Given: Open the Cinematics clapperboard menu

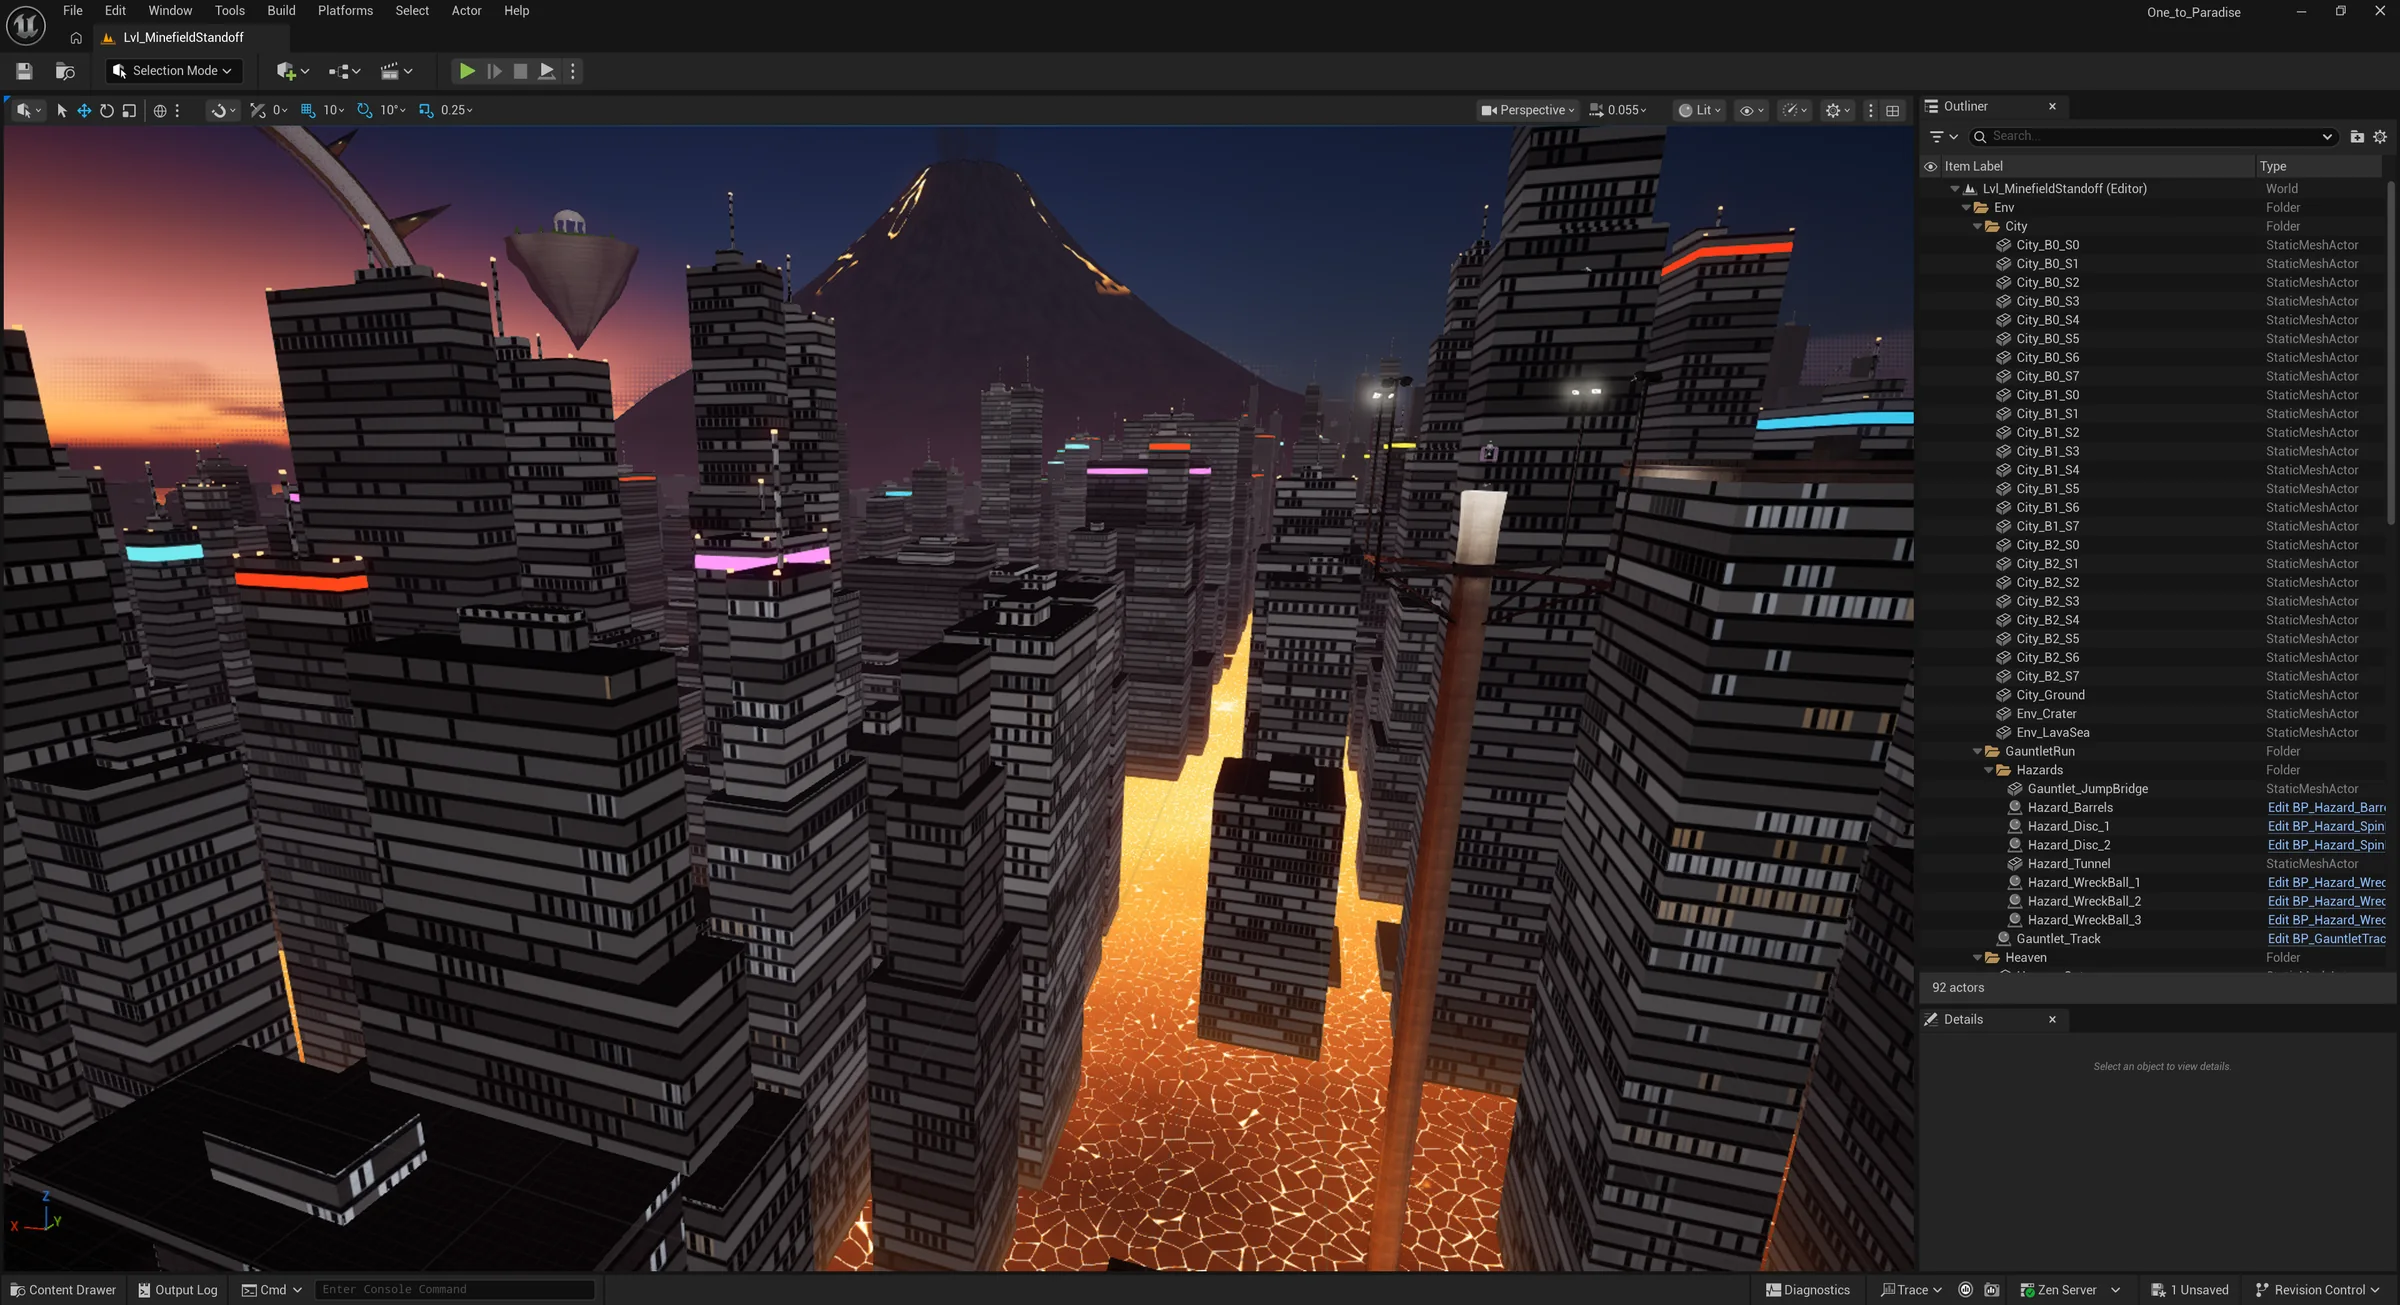Looking at the screenshot, I should (x=396, y=71).
